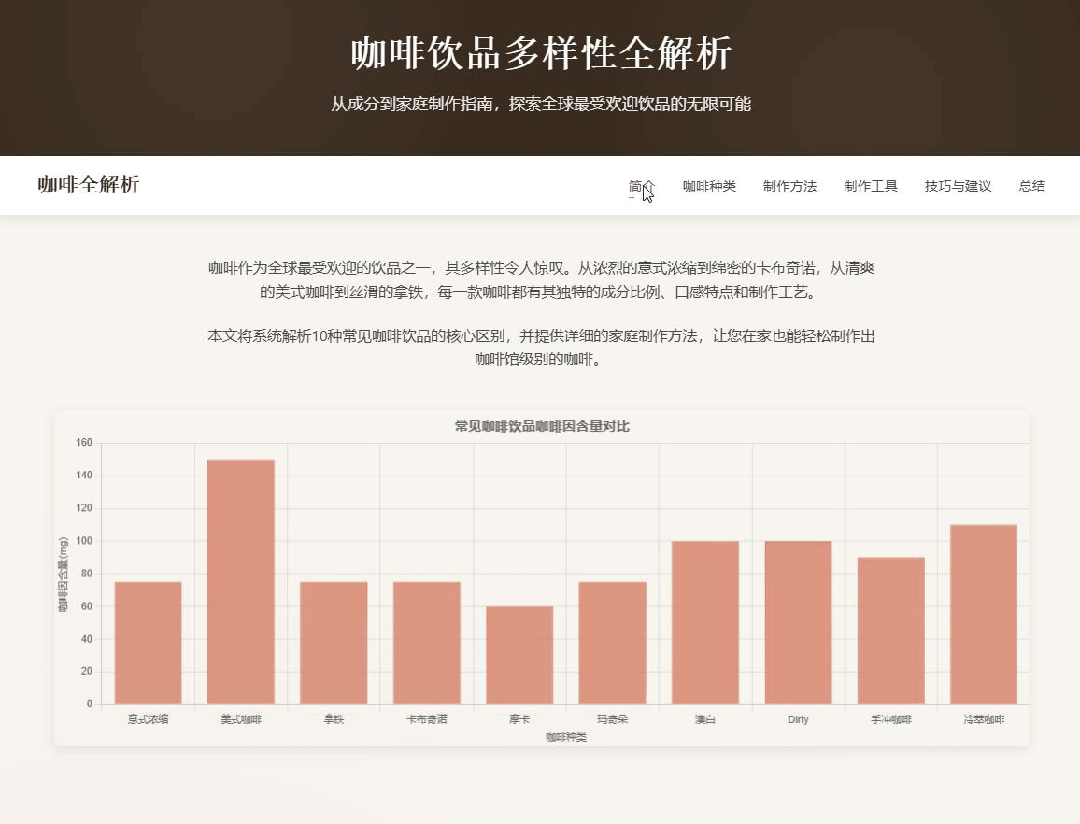Jump to the 技巧与建议 section
Screen dimensions: 1080x824
[x=958, y=186]
